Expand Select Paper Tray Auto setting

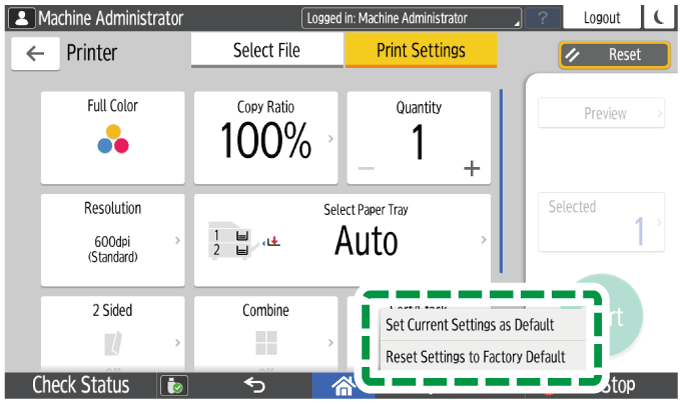pos(342,240)
